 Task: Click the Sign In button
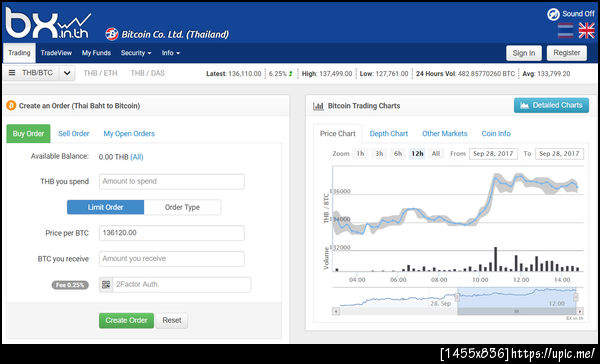[524, 53]
